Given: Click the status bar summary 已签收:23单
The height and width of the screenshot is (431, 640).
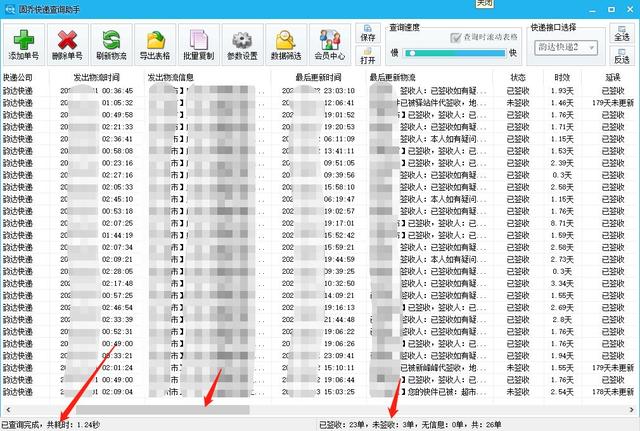Looking at the screenshot, I should [x=342, y=425].
